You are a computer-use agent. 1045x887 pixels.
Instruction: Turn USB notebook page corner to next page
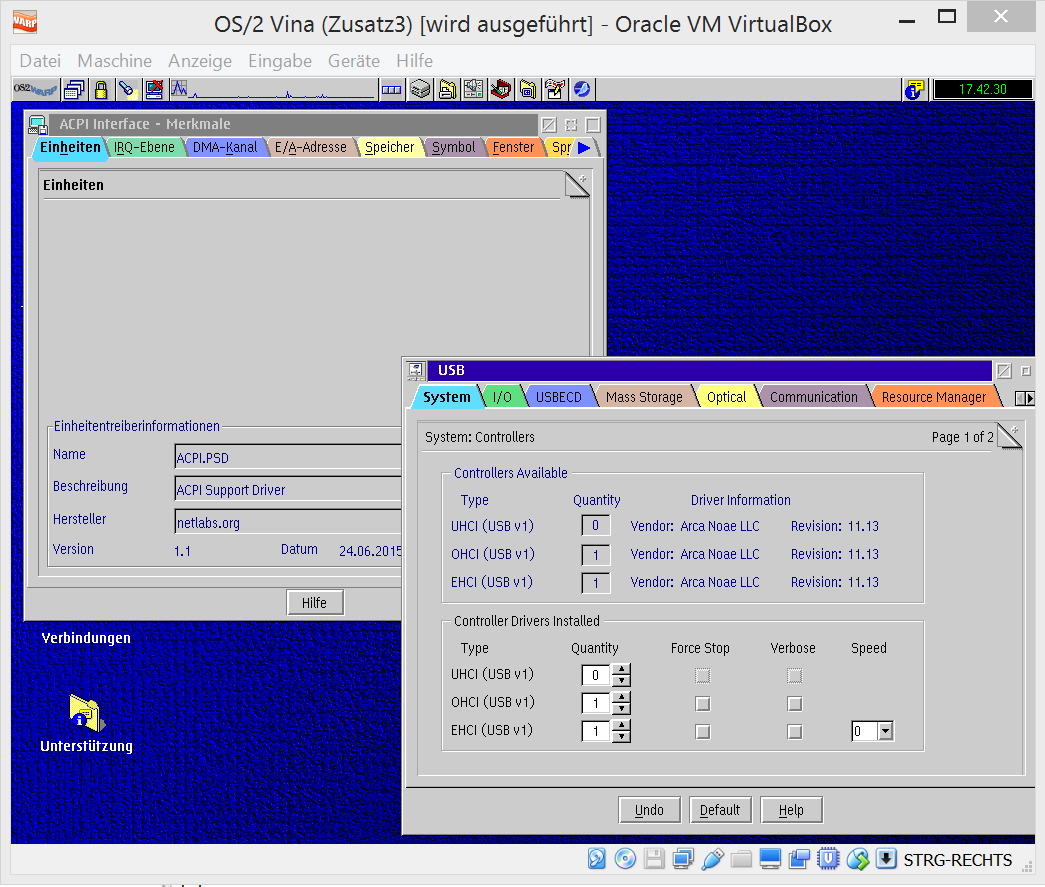click(1010, 436)
